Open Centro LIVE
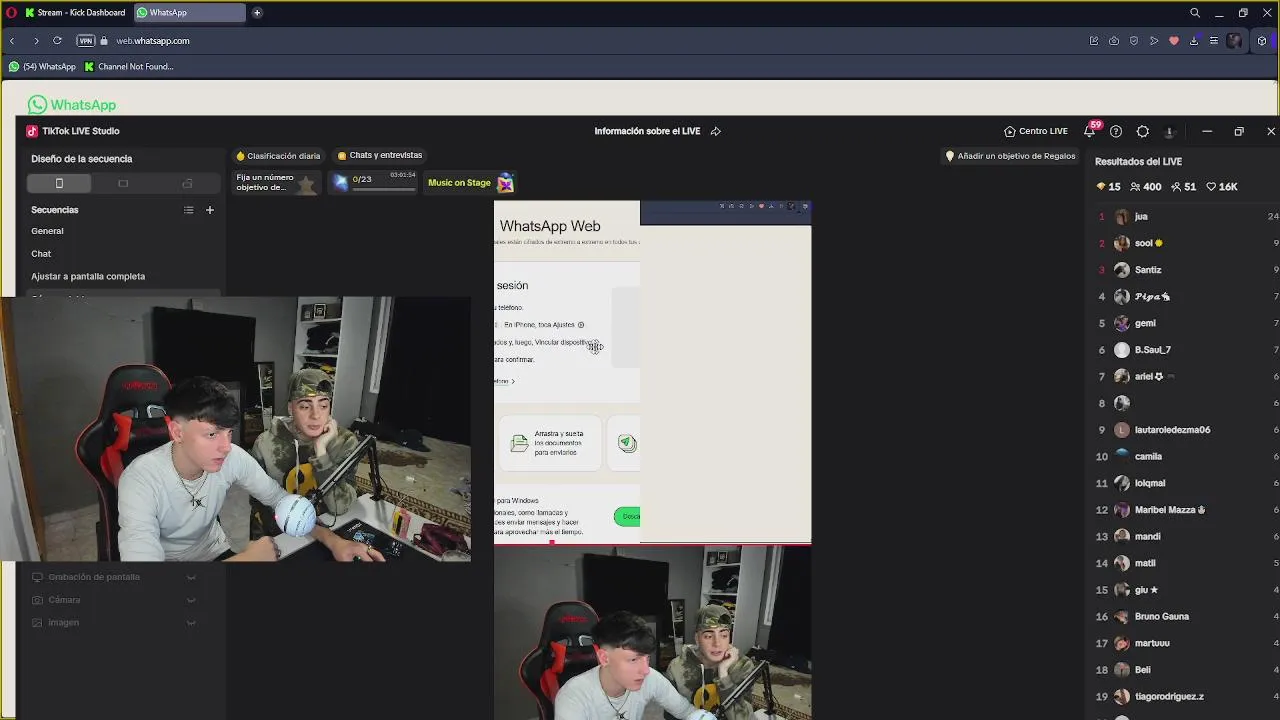The height and width of the screenshot is (720, 1280). 1036,131
